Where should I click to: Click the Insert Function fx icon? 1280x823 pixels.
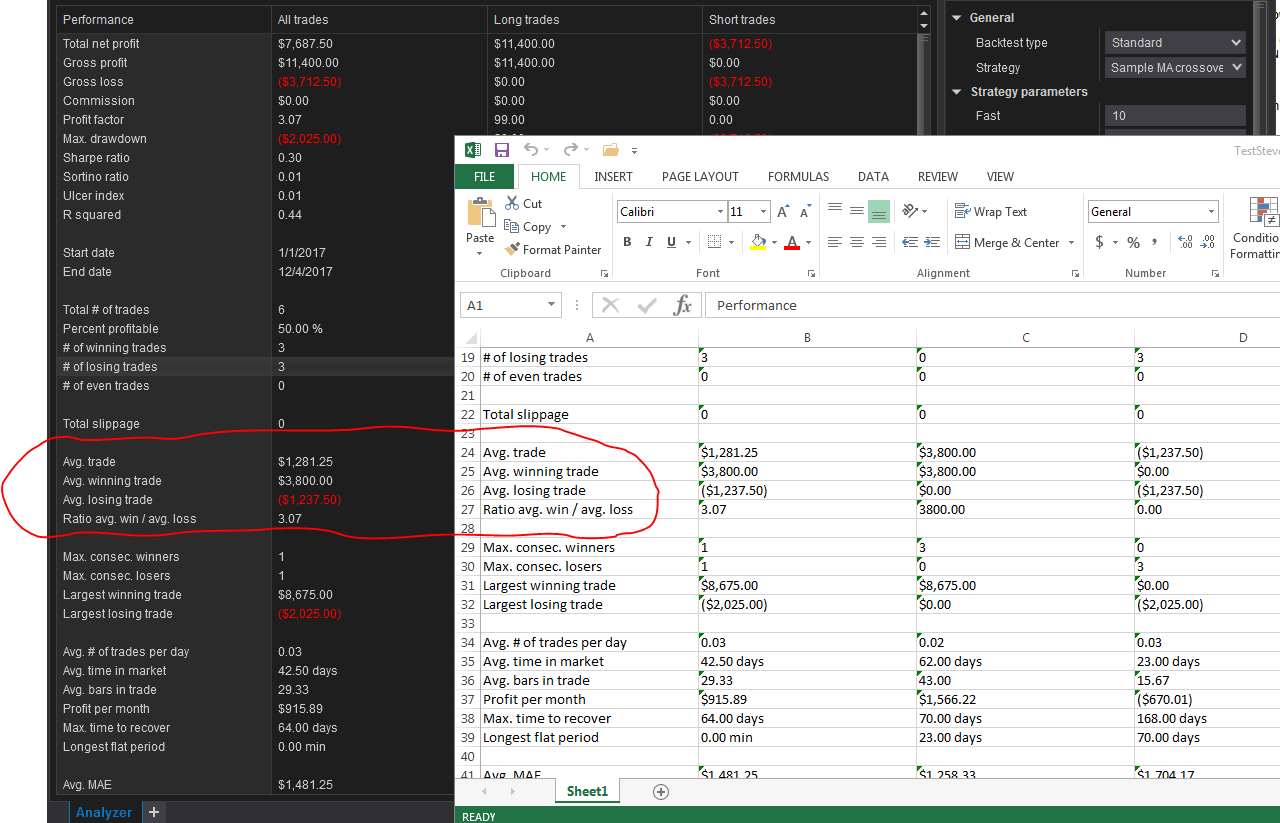click(682, 305)
